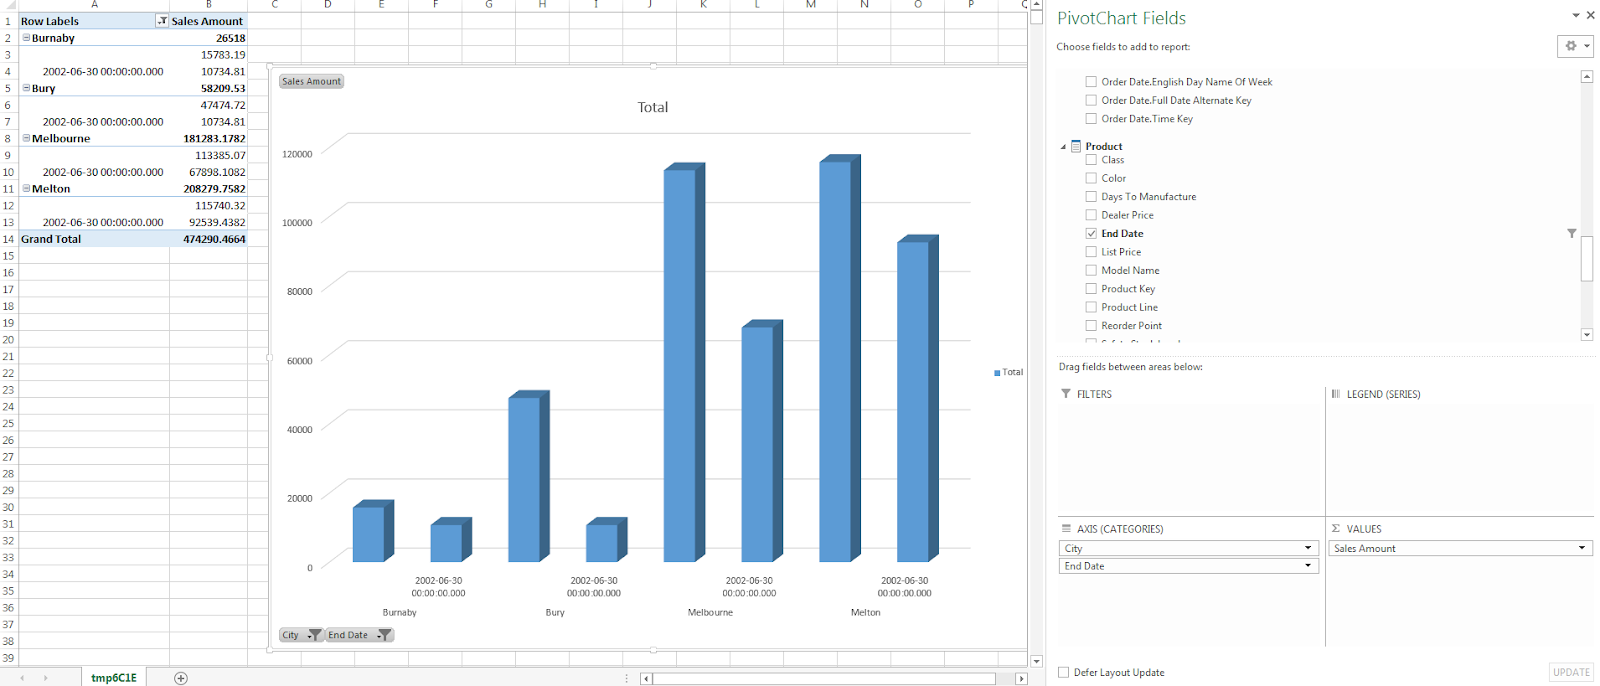Uncheck the End Date field

tap(1091, 234)
